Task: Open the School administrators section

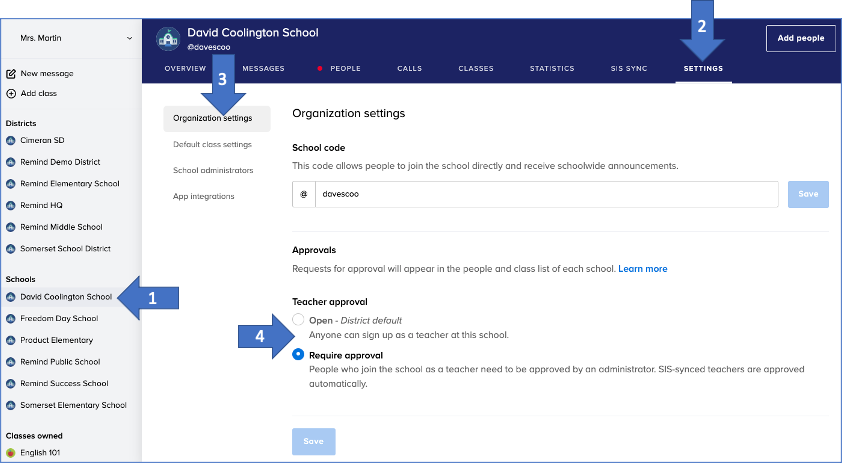Action: (213, 170)
